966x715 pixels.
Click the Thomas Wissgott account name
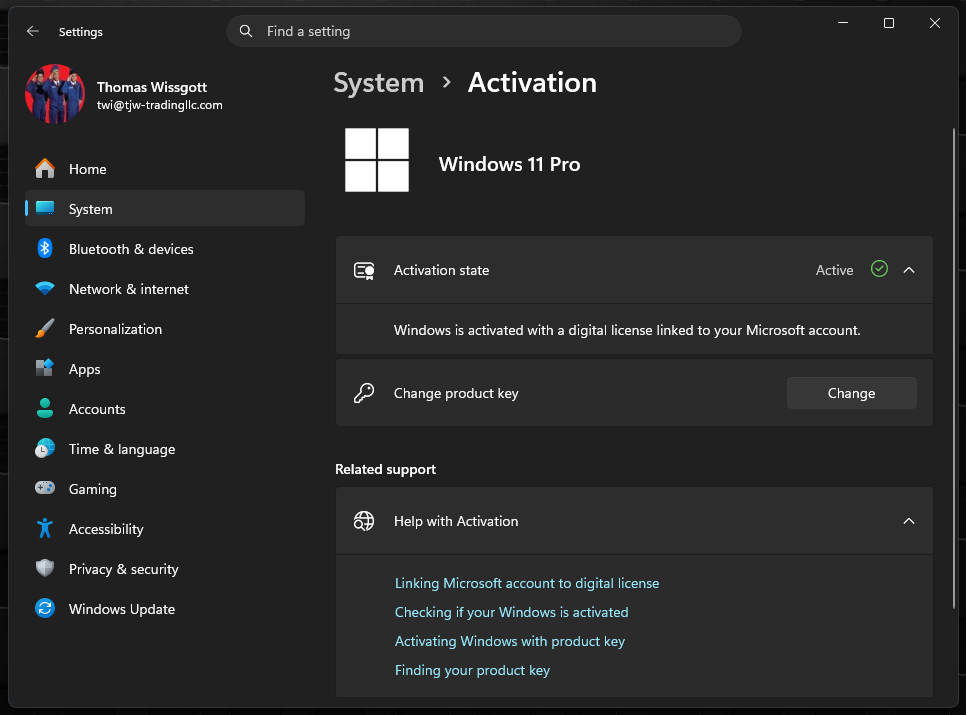(x=152, y=87)
